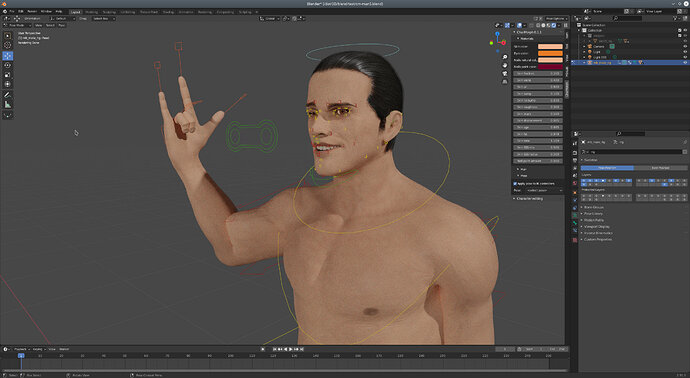
Task: Click the Nails paint color swatch
Action: pos(550,66)
